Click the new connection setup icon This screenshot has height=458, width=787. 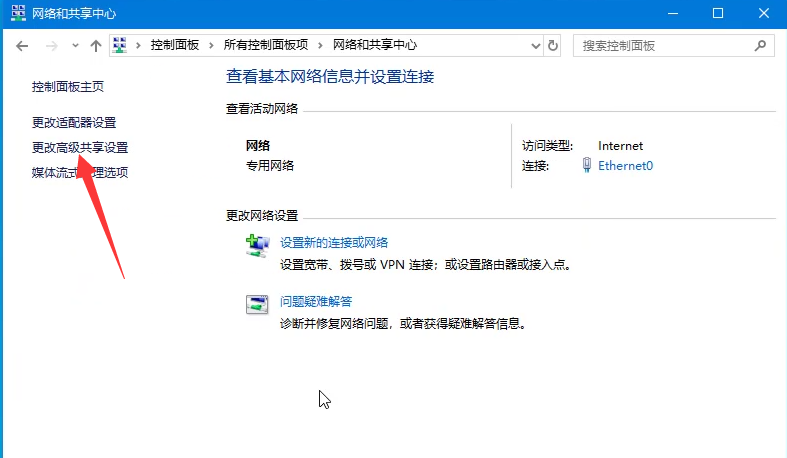[257, 246]
